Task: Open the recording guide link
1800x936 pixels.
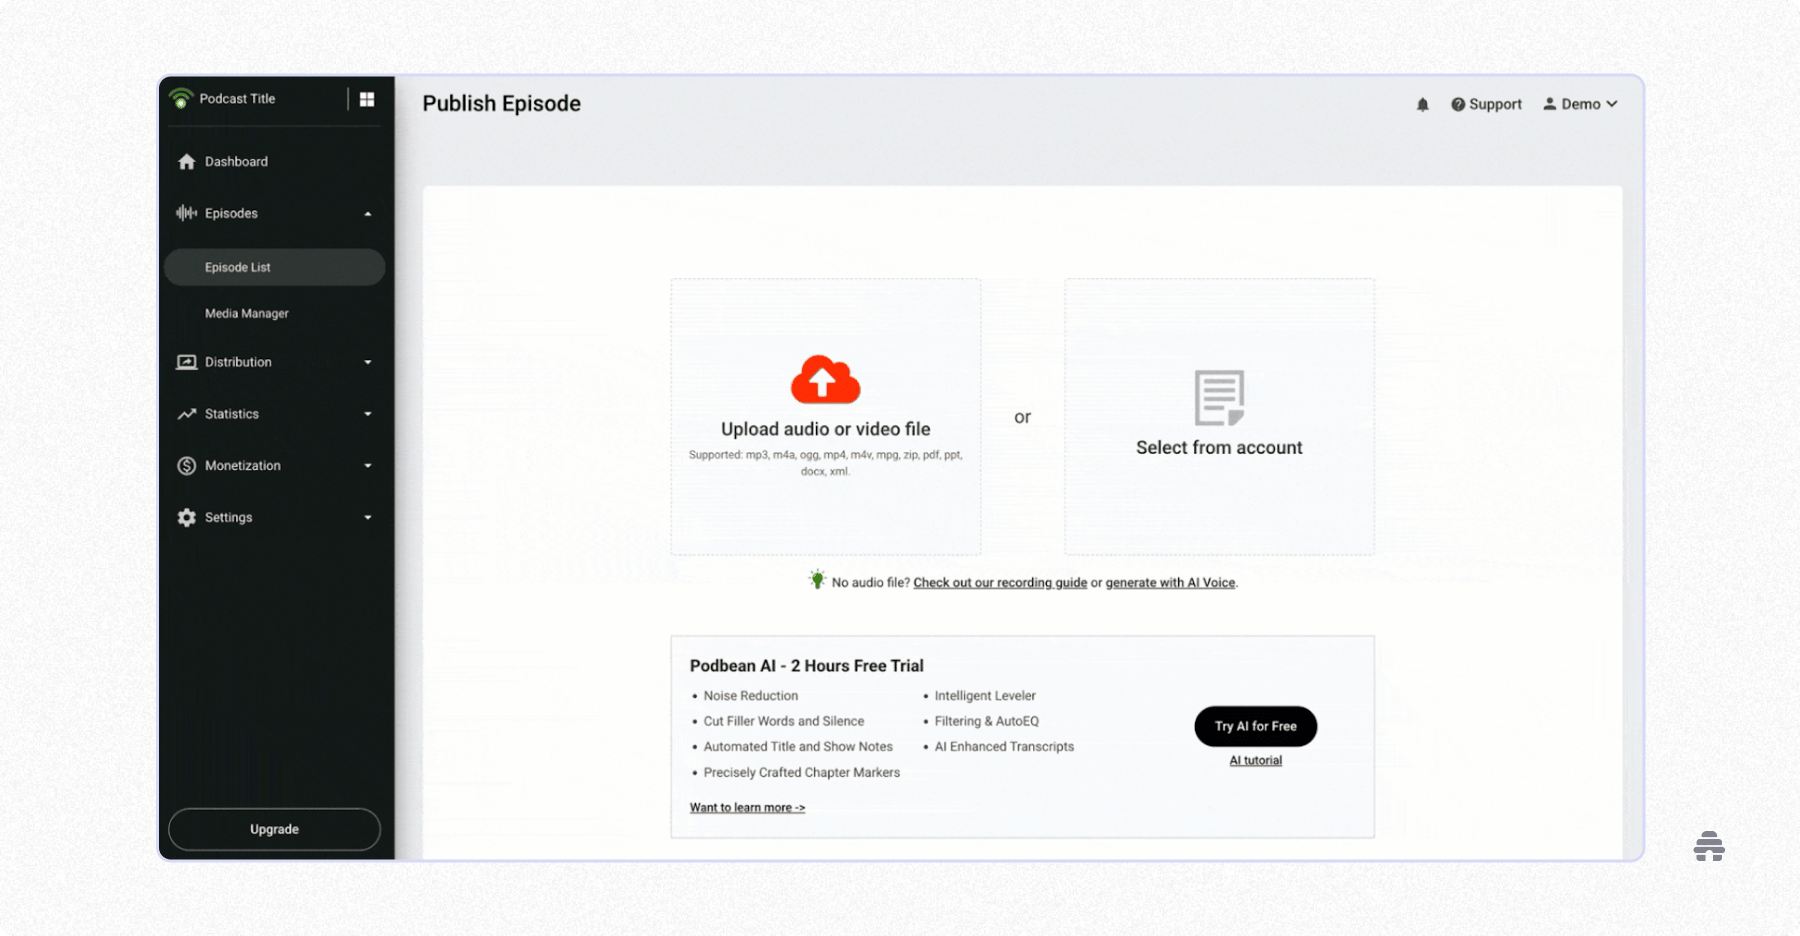Action: [x=999, y=582]
